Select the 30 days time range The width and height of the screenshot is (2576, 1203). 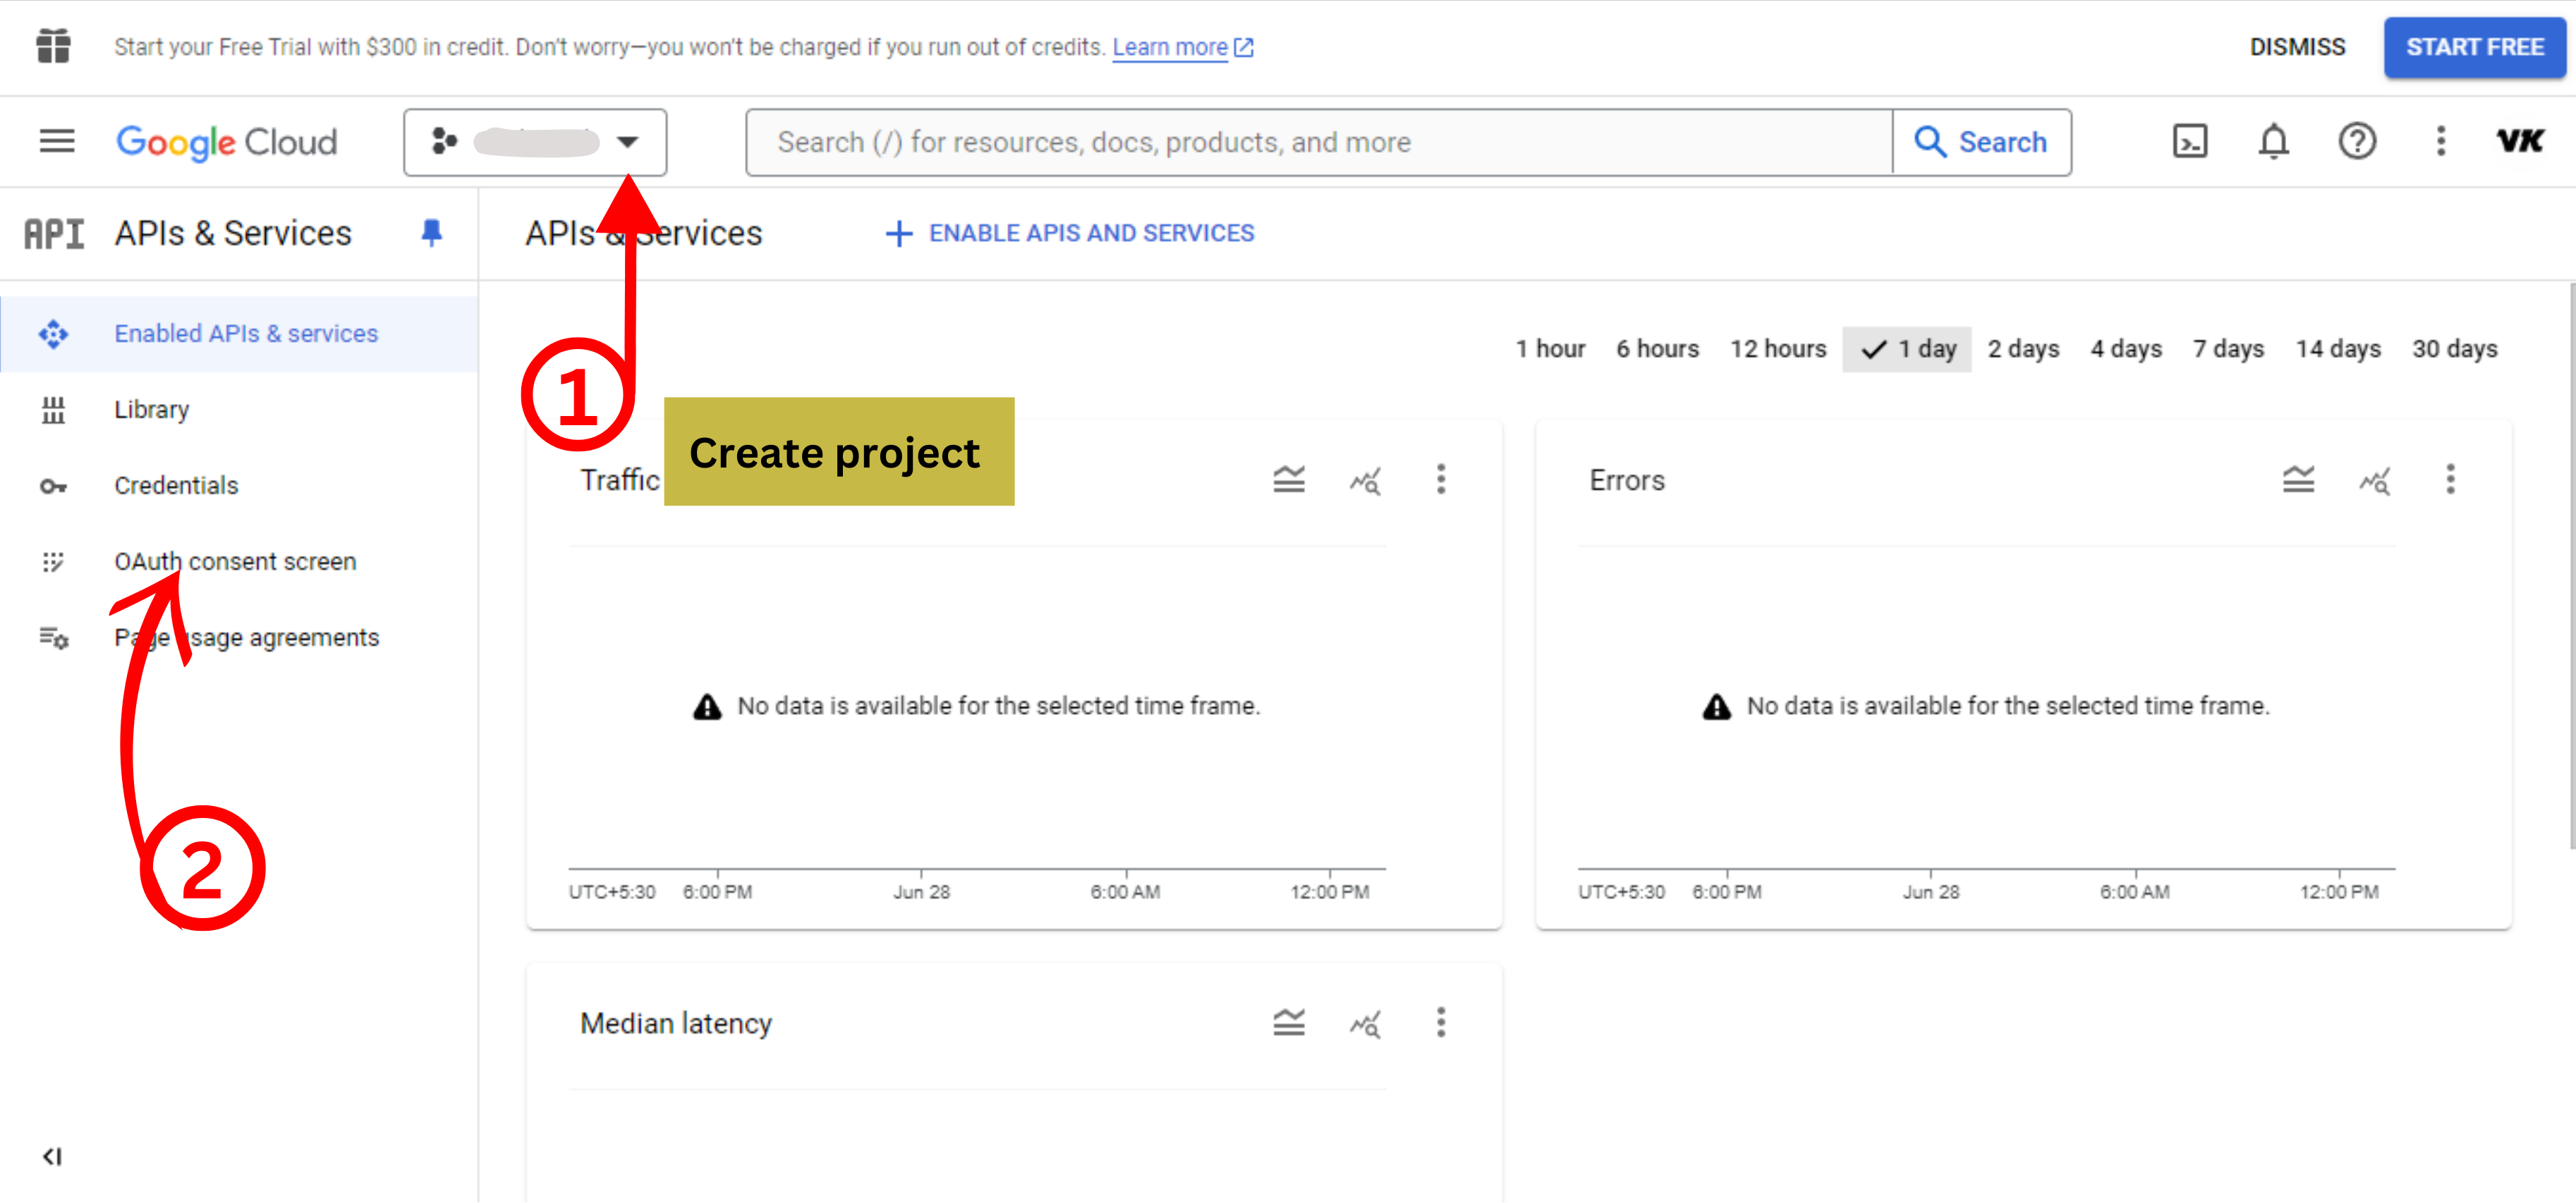2454,349
